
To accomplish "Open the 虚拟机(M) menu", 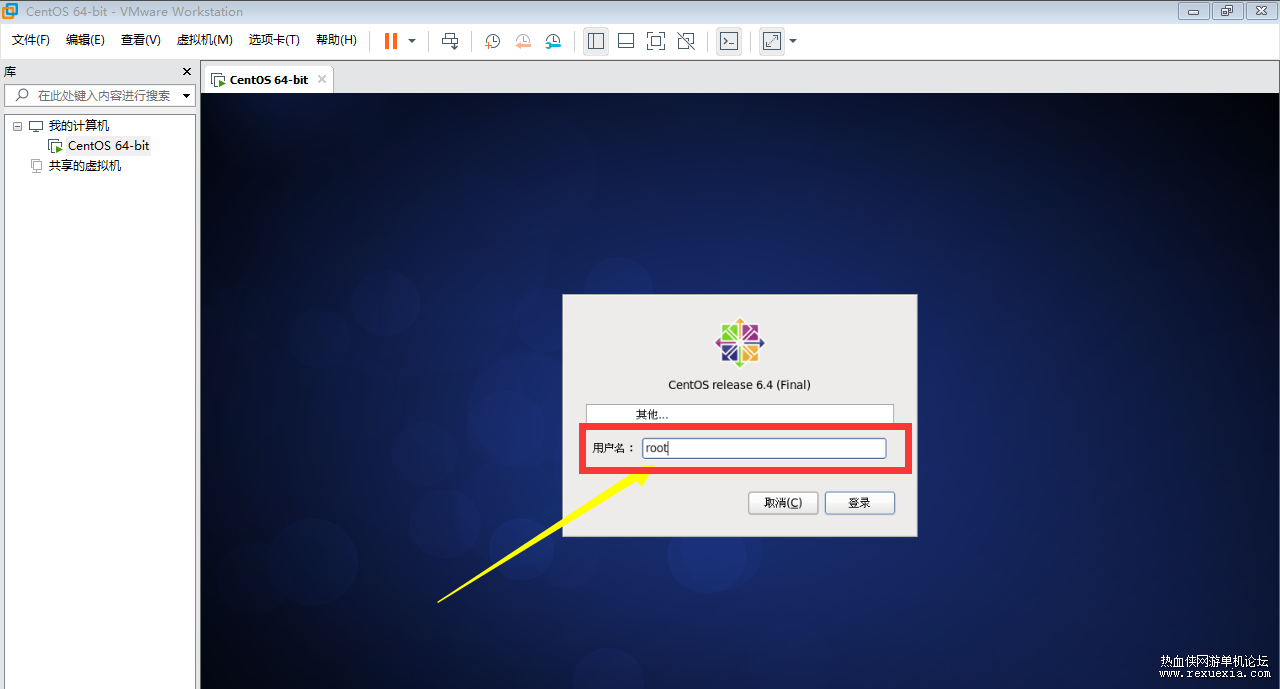I will click(204, 40).
